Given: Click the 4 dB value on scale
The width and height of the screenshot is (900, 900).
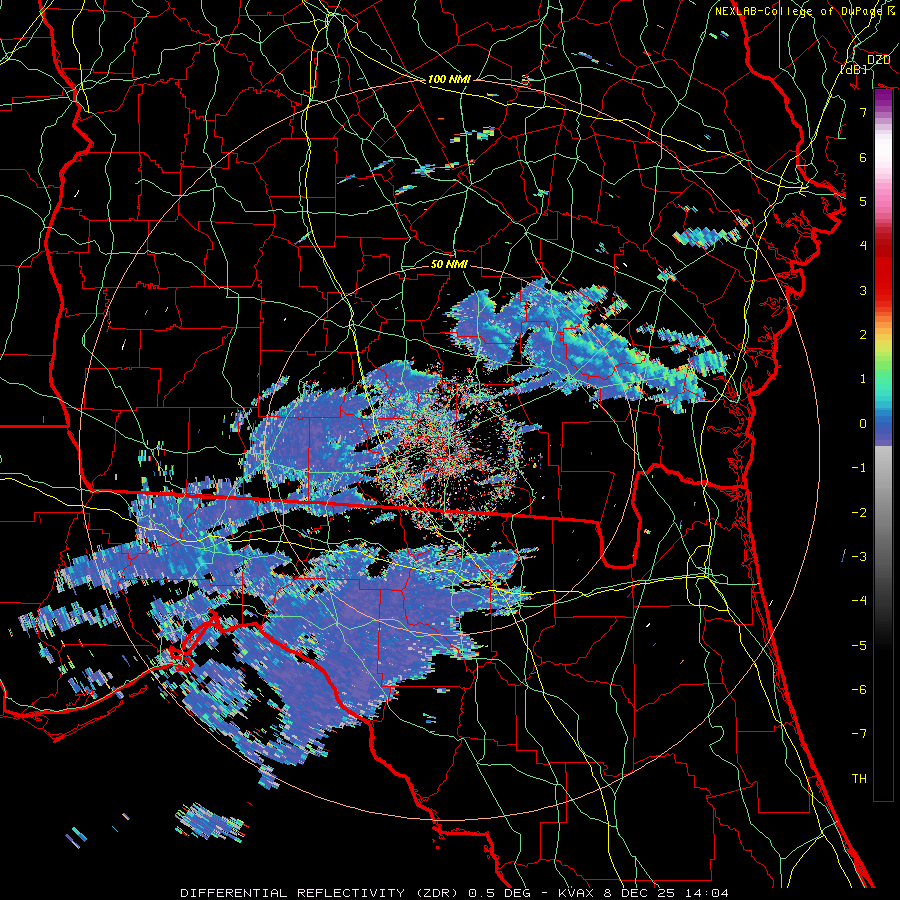Looking at the screenshot, I should 863,246.
